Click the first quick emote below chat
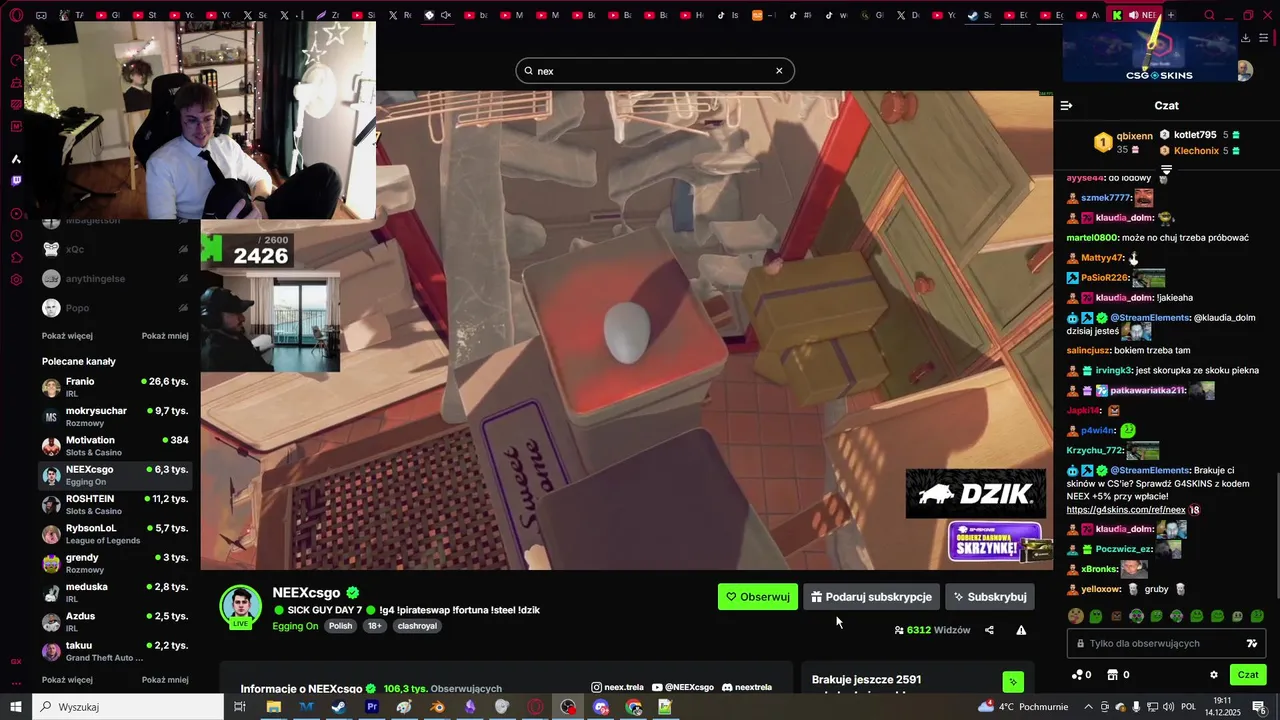This screenshot has width=1280, height=720. tap(1076, 616)
